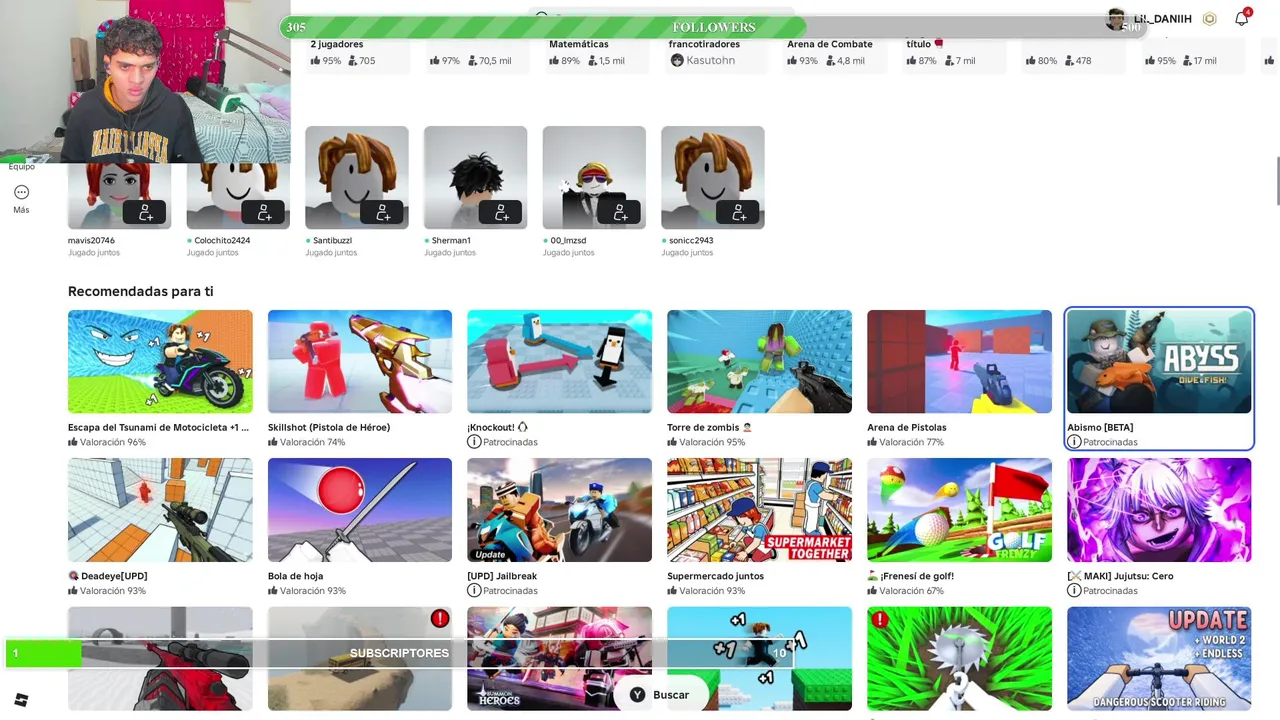Open the LiL_DANIIH profile avatar

[x=1116, y=19]
